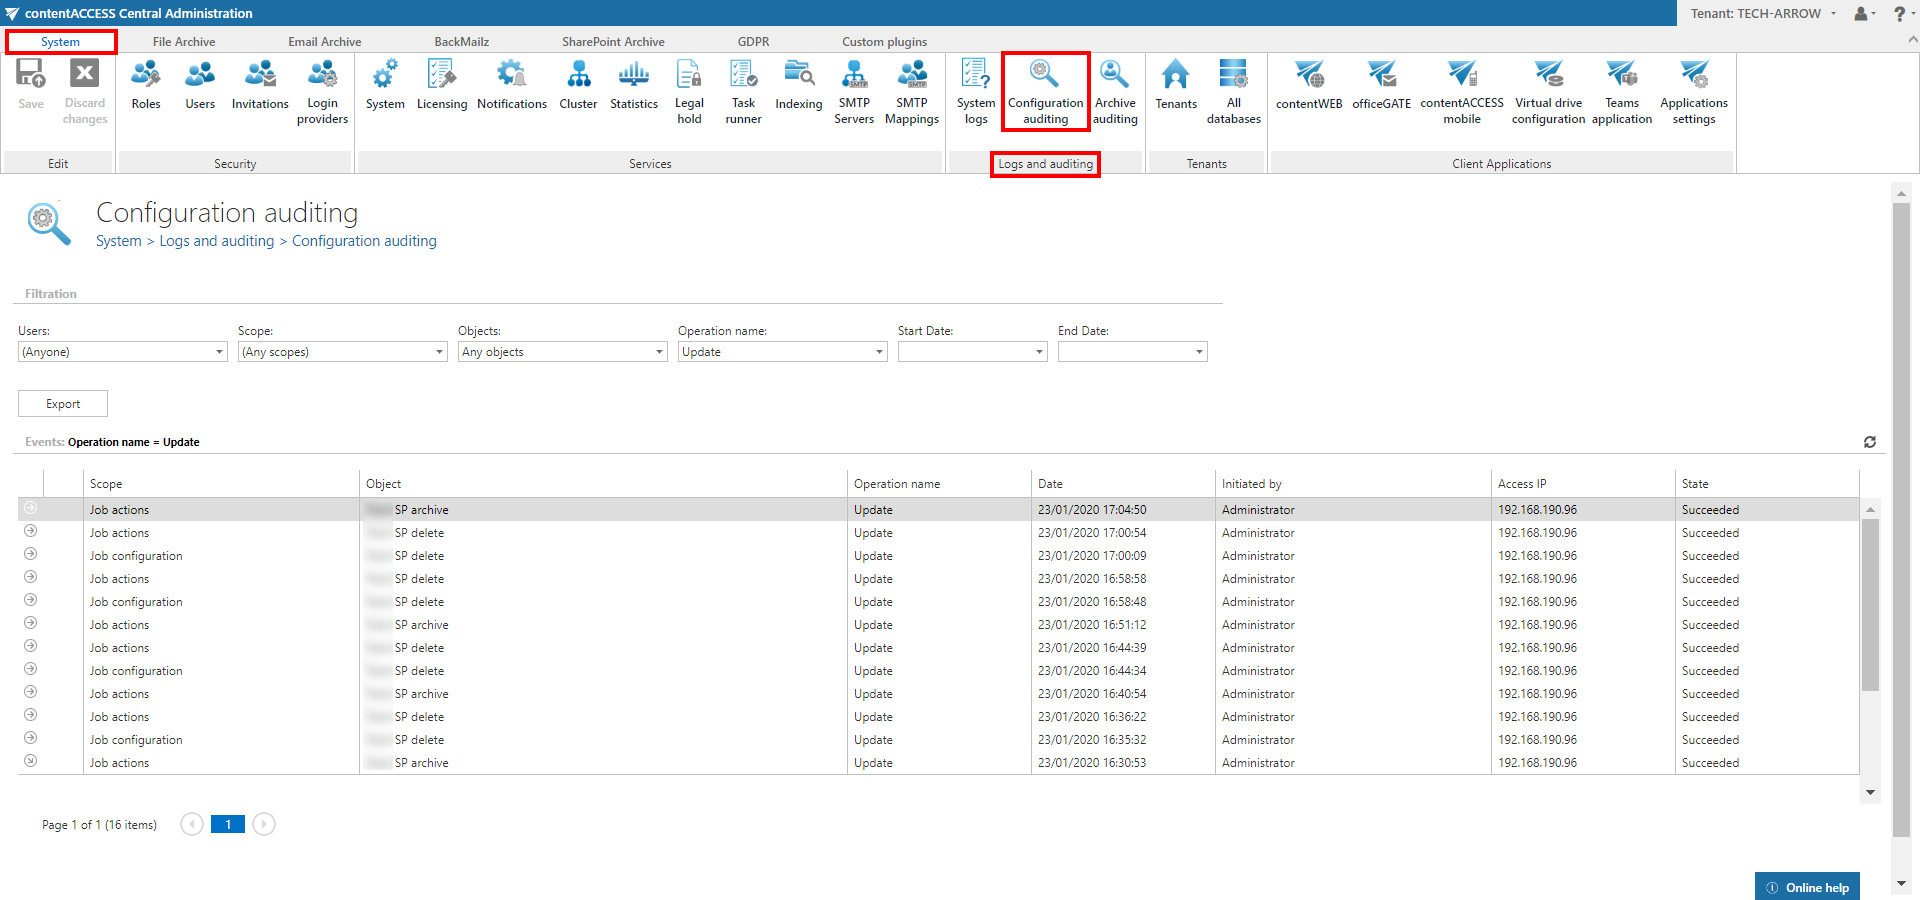Expand the first Job actions row details
This screenshot has height=900, width=1920.
(x=31, y=509)
